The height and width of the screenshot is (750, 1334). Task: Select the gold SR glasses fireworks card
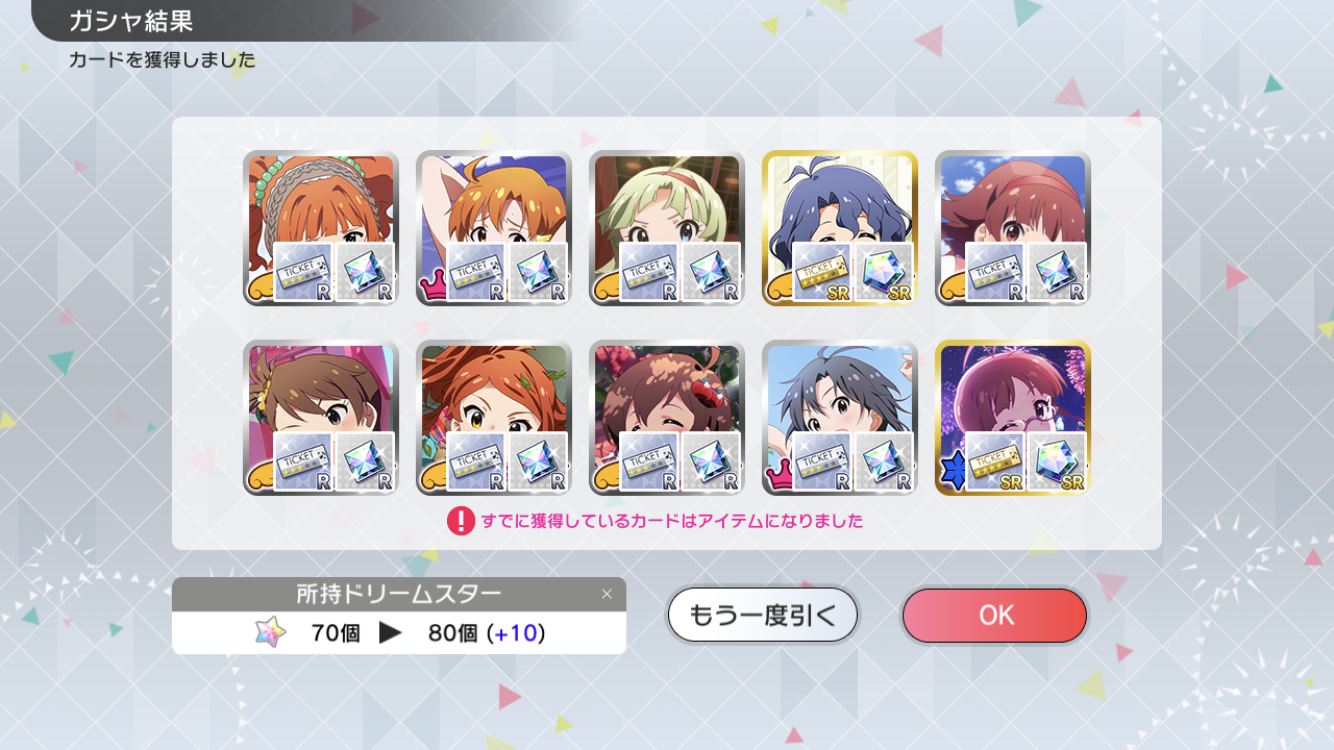tap(1012, 418)
